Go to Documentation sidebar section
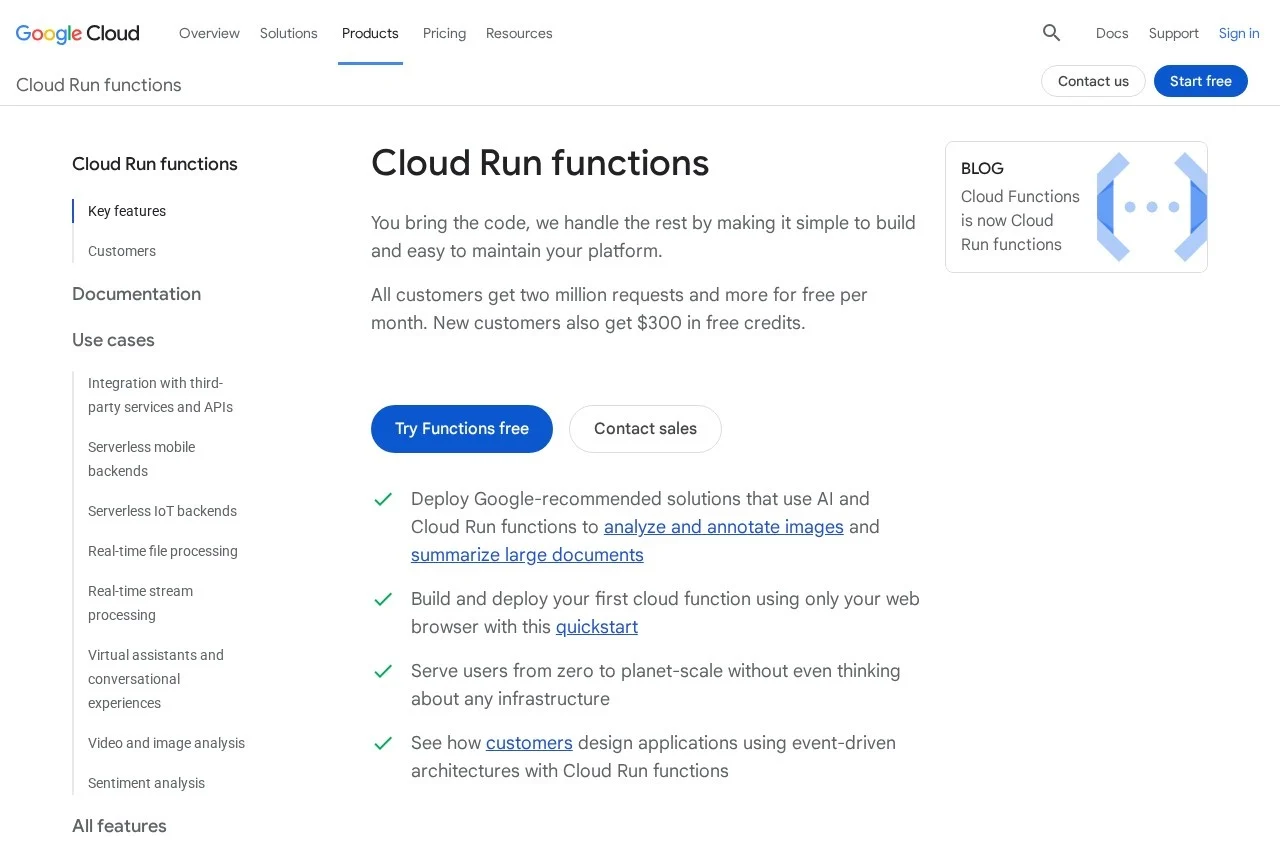This screenshot has height=850, width=1280. tap(136, 294)
